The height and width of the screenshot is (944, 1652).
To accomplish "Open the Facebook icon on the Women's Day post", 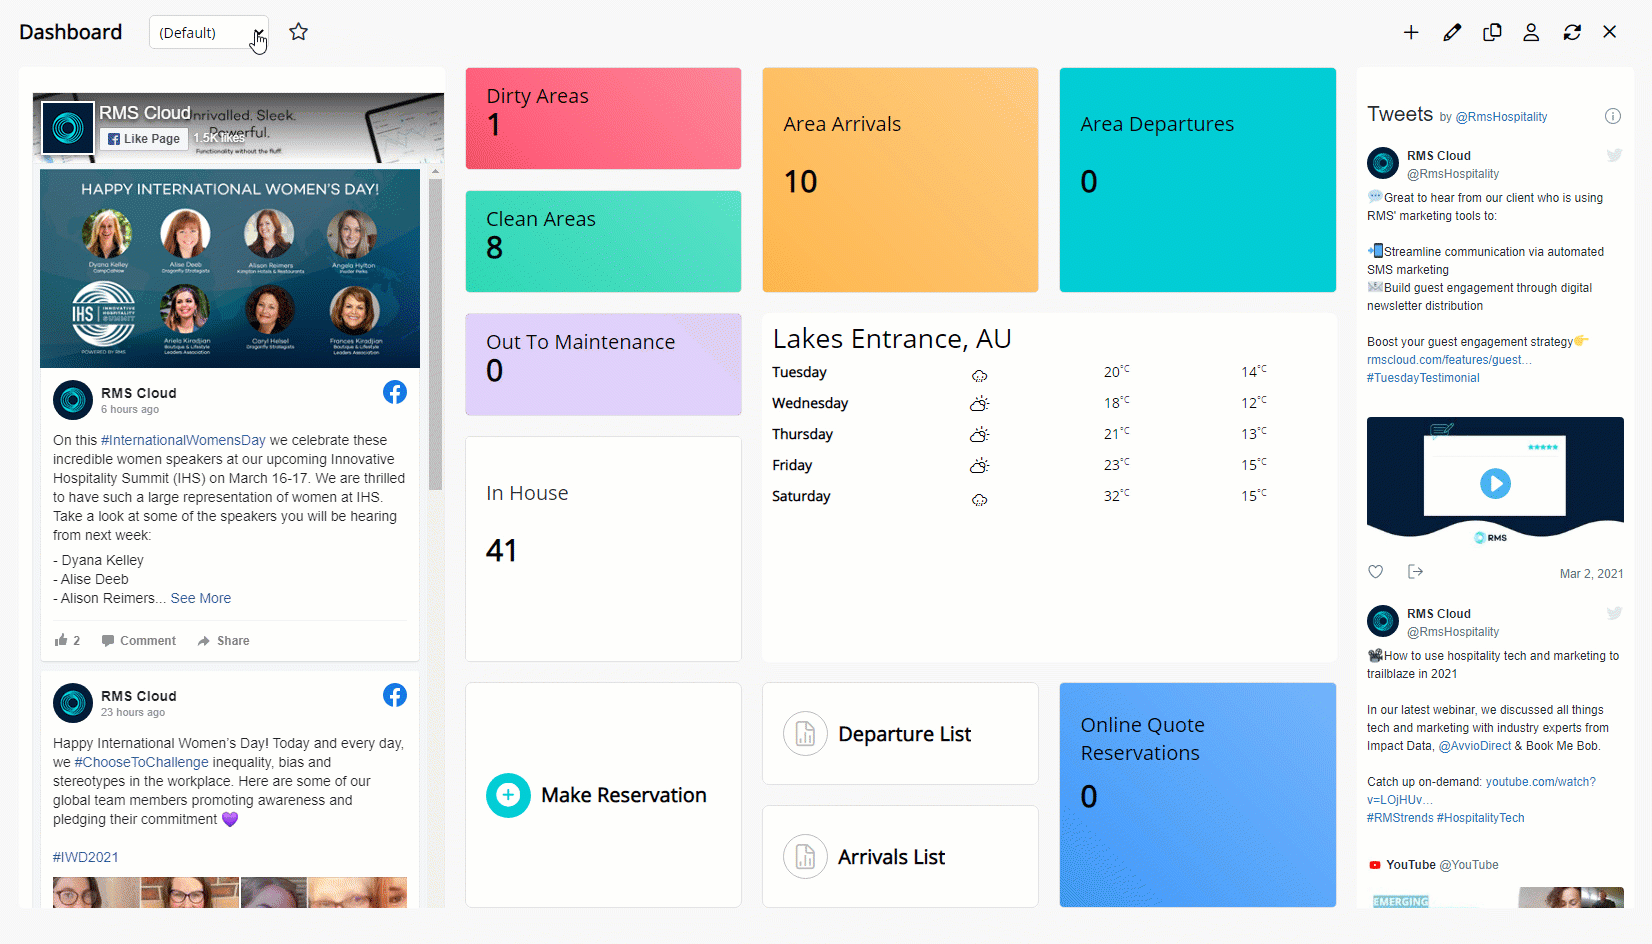I will 395,393.
